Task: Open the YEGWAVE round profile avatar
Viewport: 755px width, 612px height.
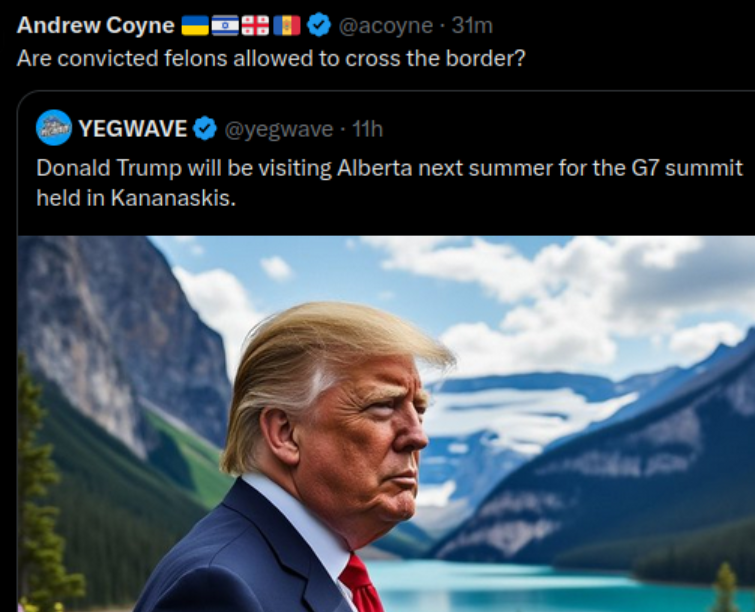Action: pyautogui.click(x=54, y=128)
